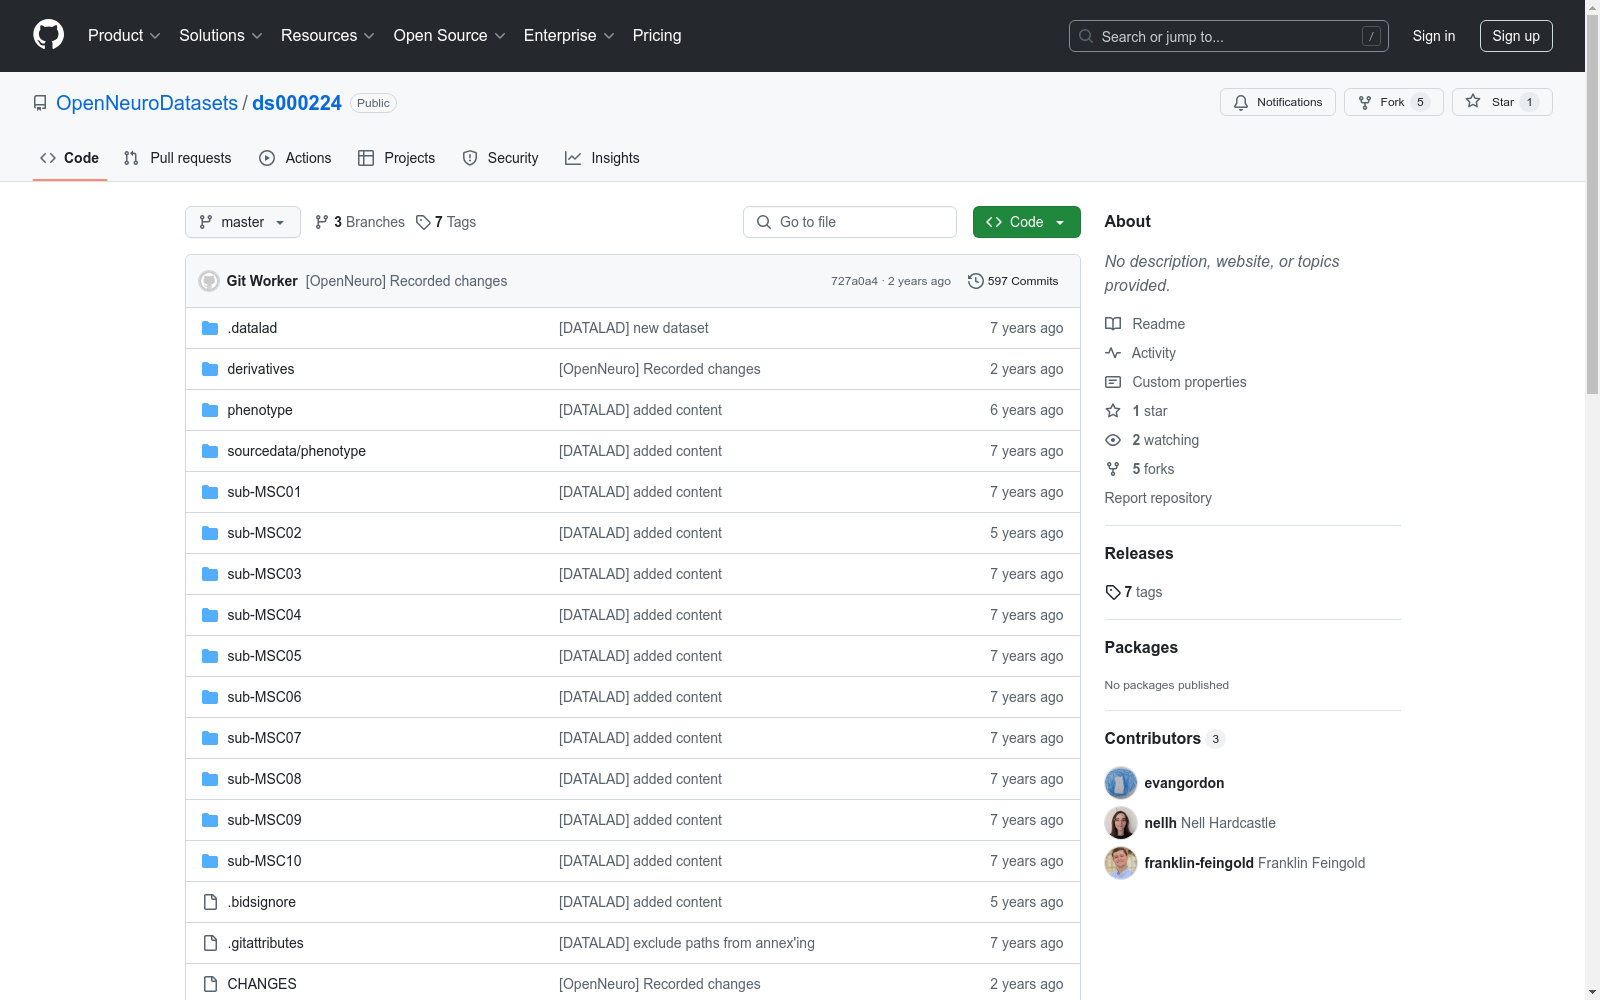Click the branch icon next to 3 Branches
Screen dimensions: 1600x1000
322,222
